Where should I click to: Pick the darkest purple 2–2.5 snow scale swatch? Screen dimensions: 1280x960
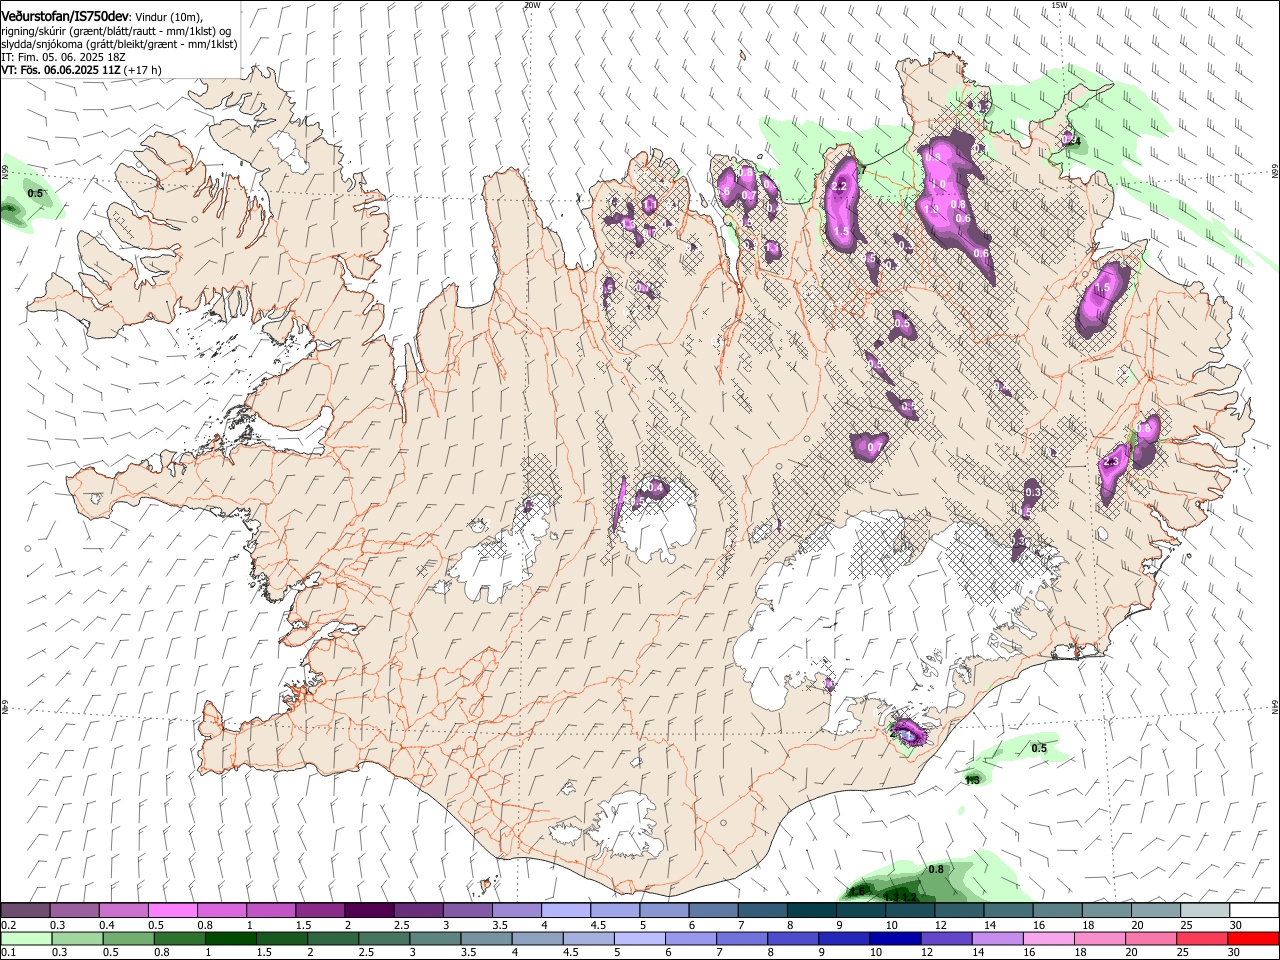pos(369,910)
